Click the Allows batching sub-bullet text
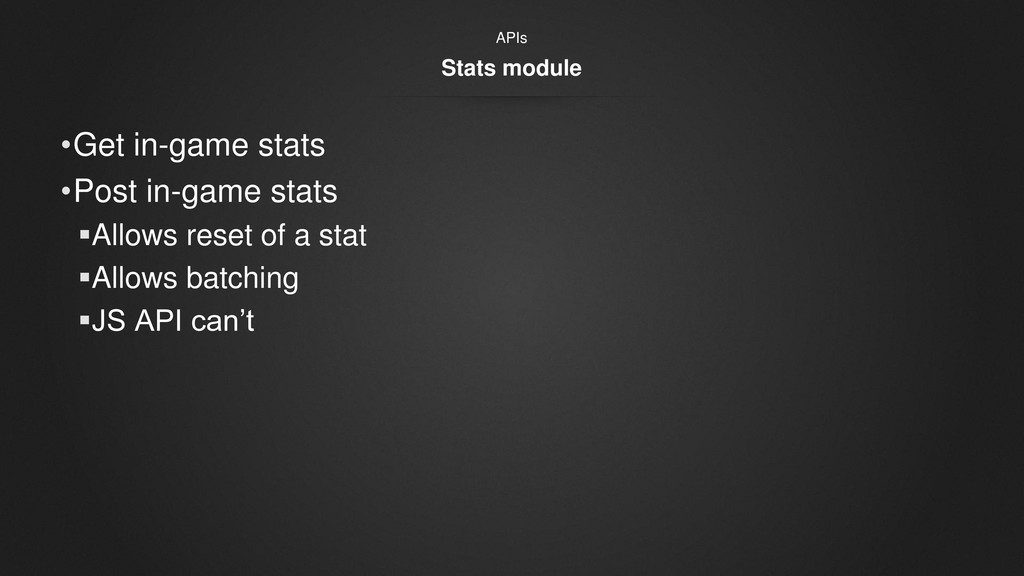 [x=195, y=279]
